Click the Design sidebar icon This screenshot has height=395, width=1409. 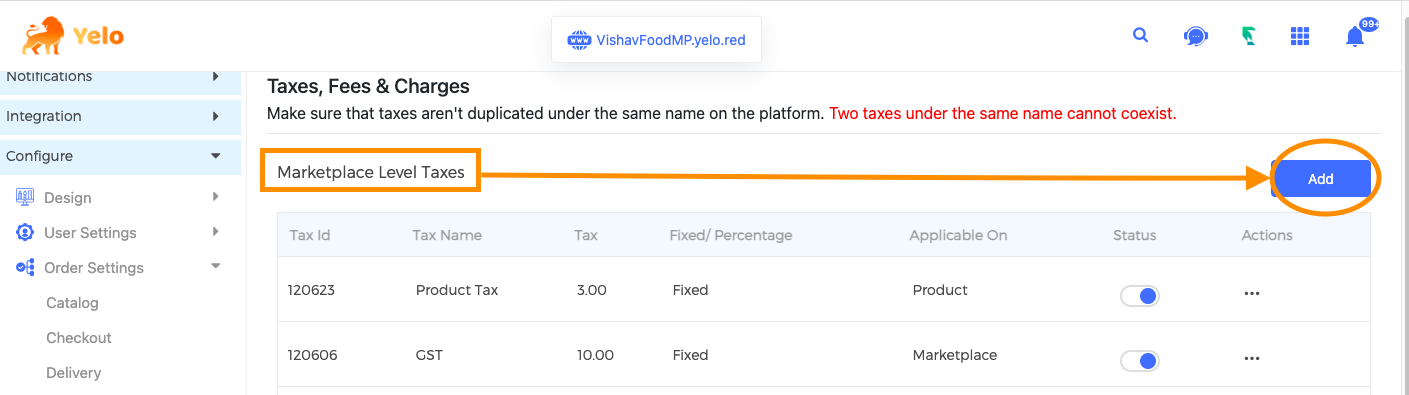tap(25, 197)
